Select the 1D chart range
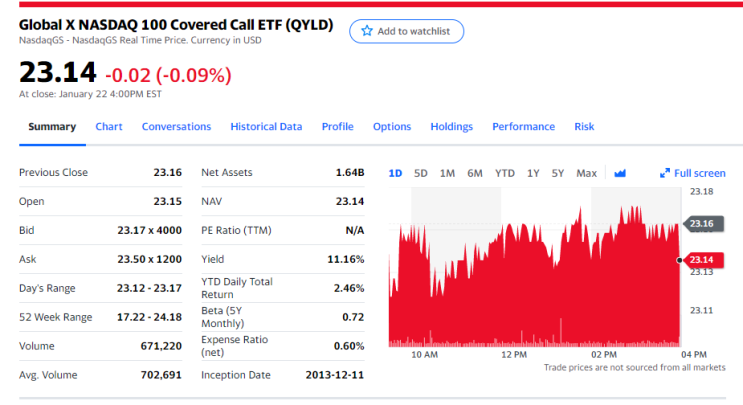Screen dimensions: 743x405 (x=395, y=173)
